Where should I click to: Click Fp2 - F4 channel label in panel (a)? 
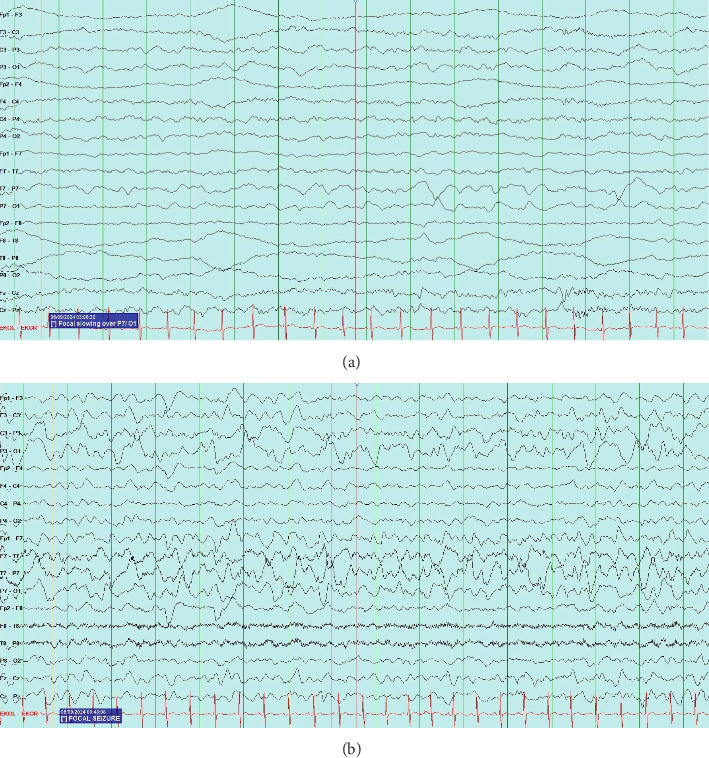12,84
